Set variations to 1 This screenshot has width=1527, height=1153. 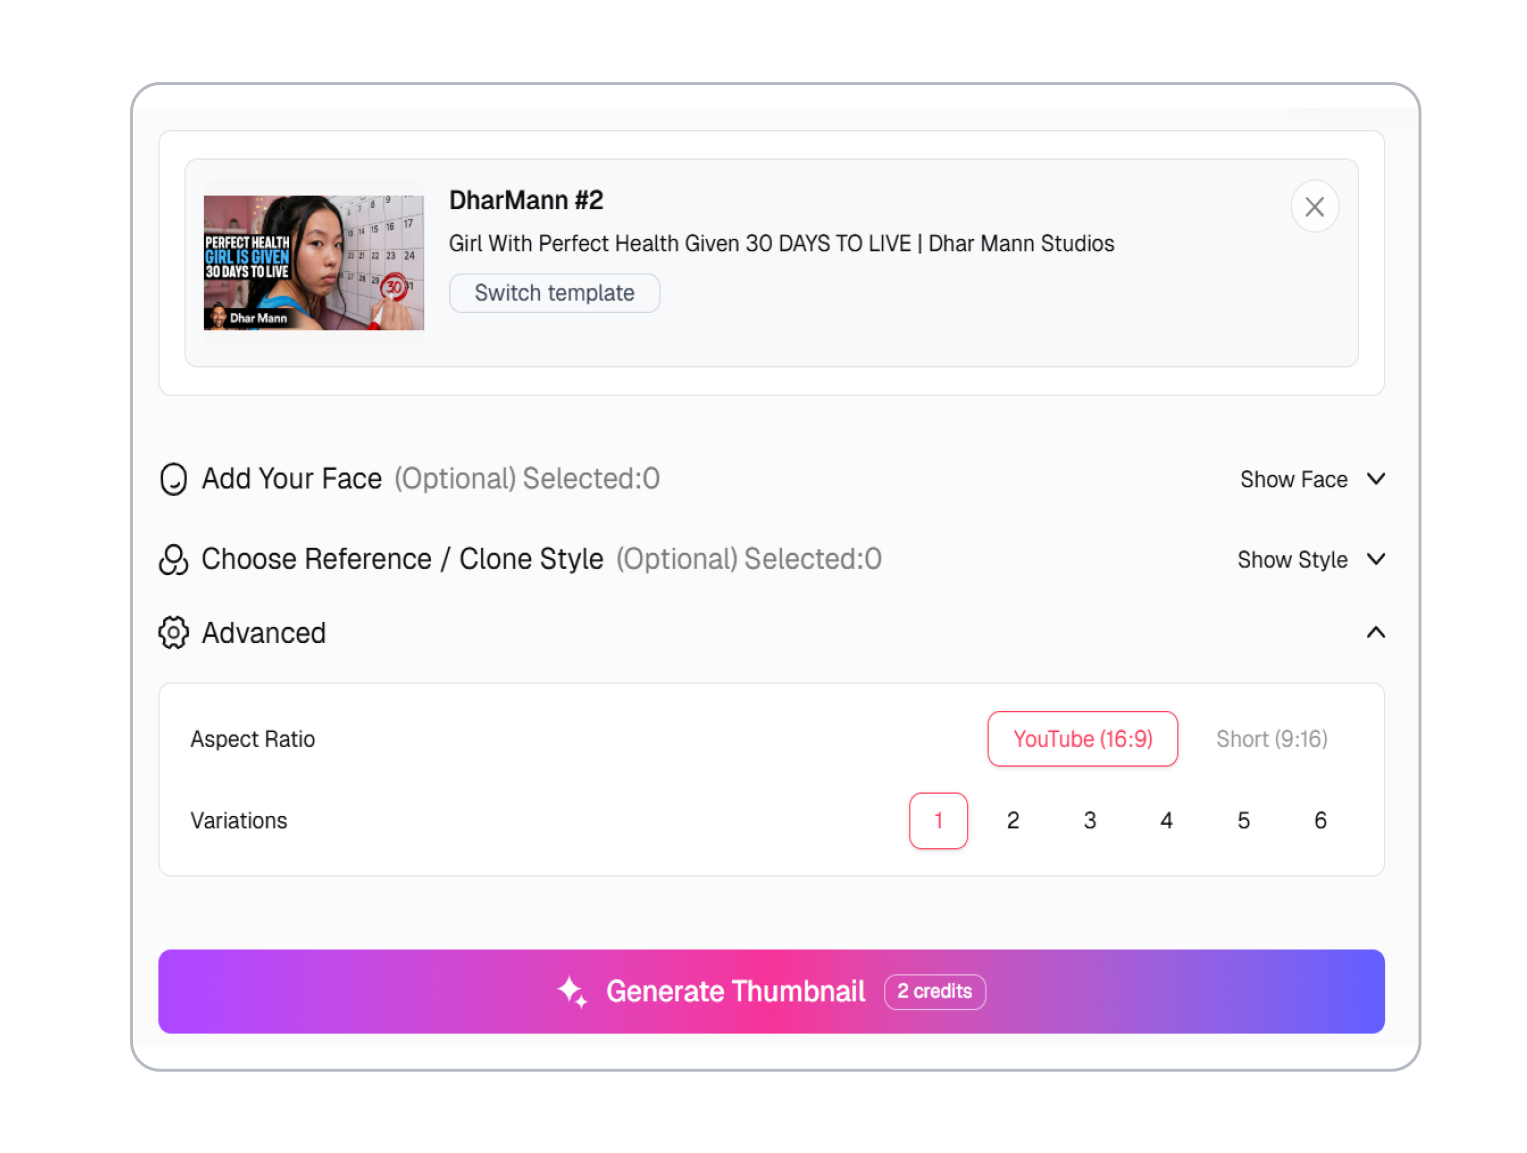[938, 821]
